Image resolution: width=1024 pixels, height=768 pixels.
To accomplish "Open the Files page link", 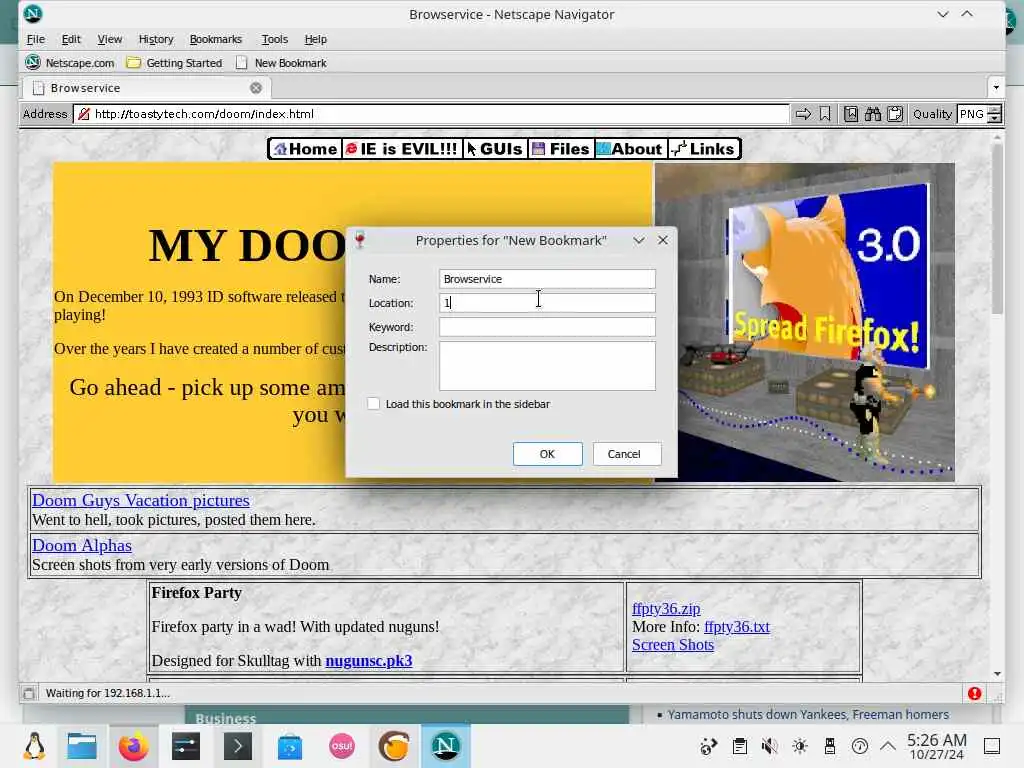I will (x=561, y=149).
